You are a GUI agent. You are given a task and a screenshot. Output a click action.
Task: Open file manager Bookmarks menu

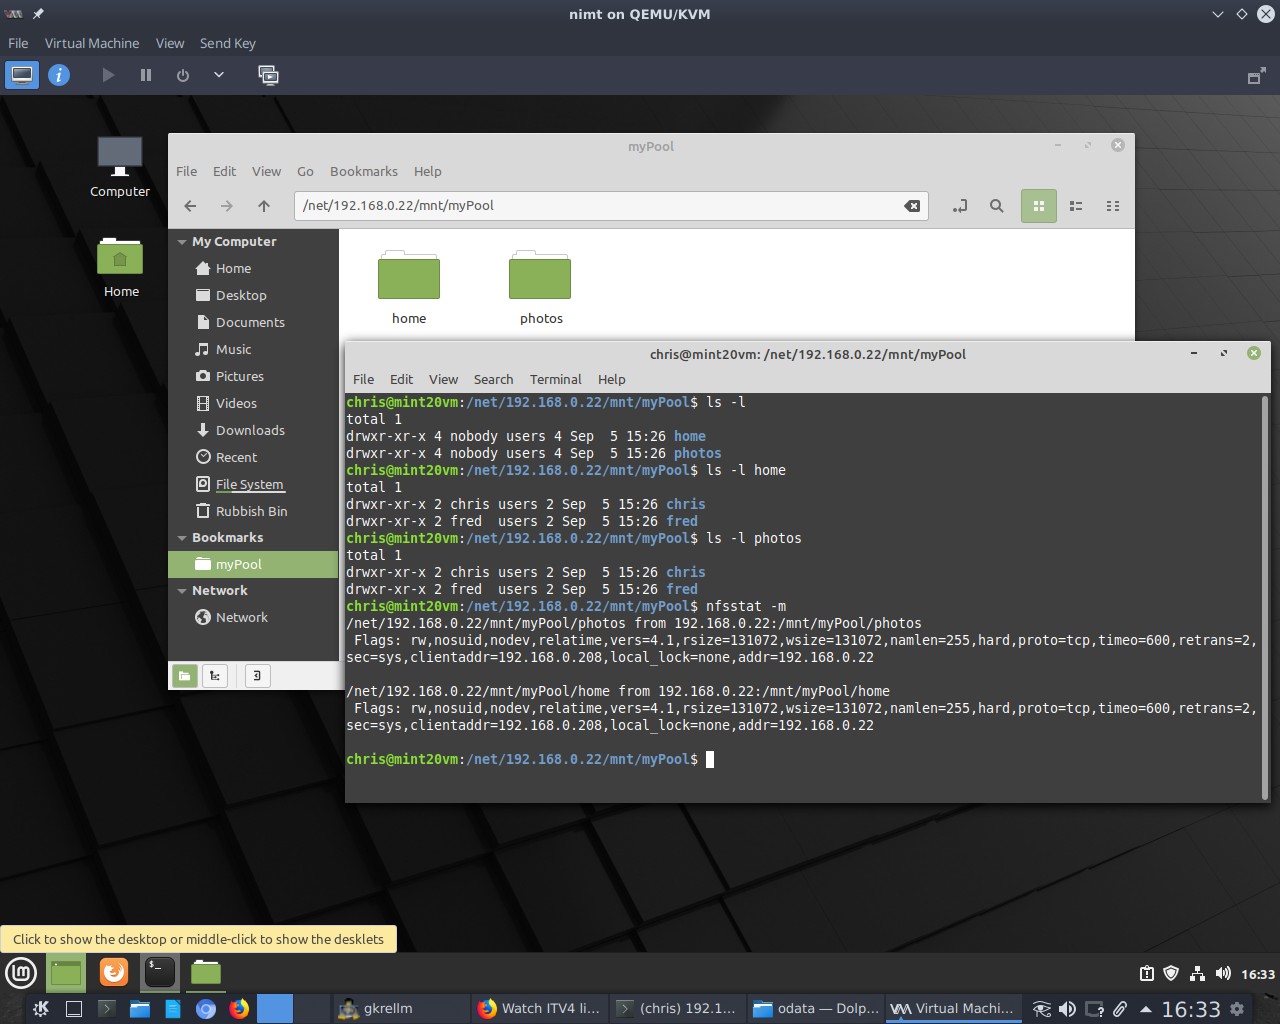click(364, 171)
